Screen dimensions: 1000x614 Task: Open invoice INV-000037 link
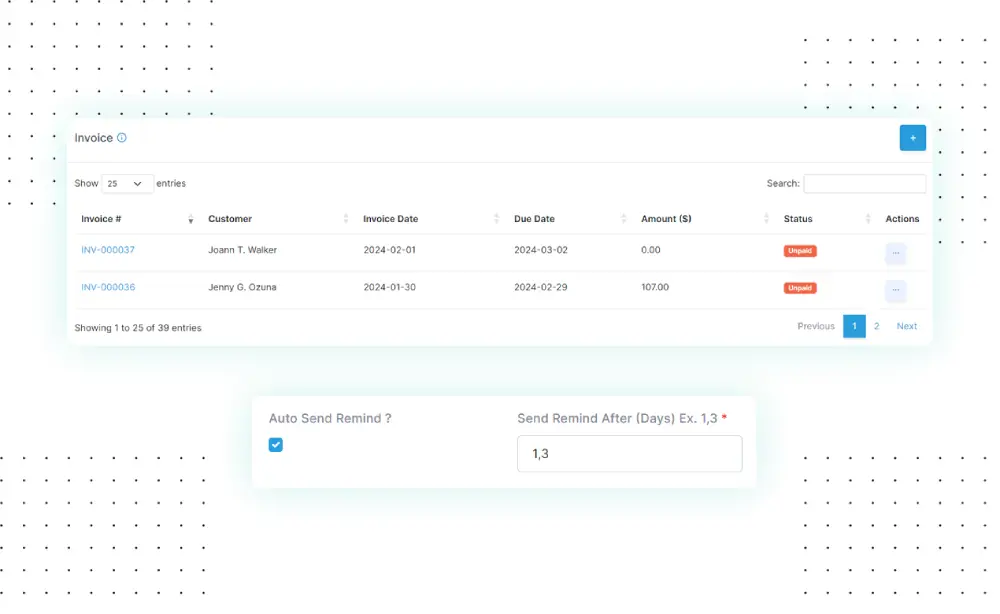coord(108,250)
